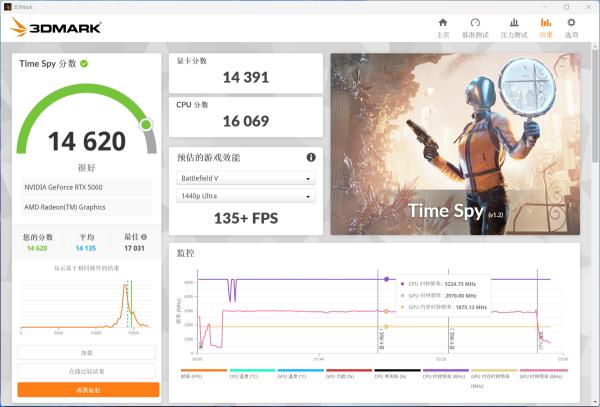Toggle the GPU 负载 (%) legend series
The width and height of the screenshot is (600, 407).
coord(349,374)
